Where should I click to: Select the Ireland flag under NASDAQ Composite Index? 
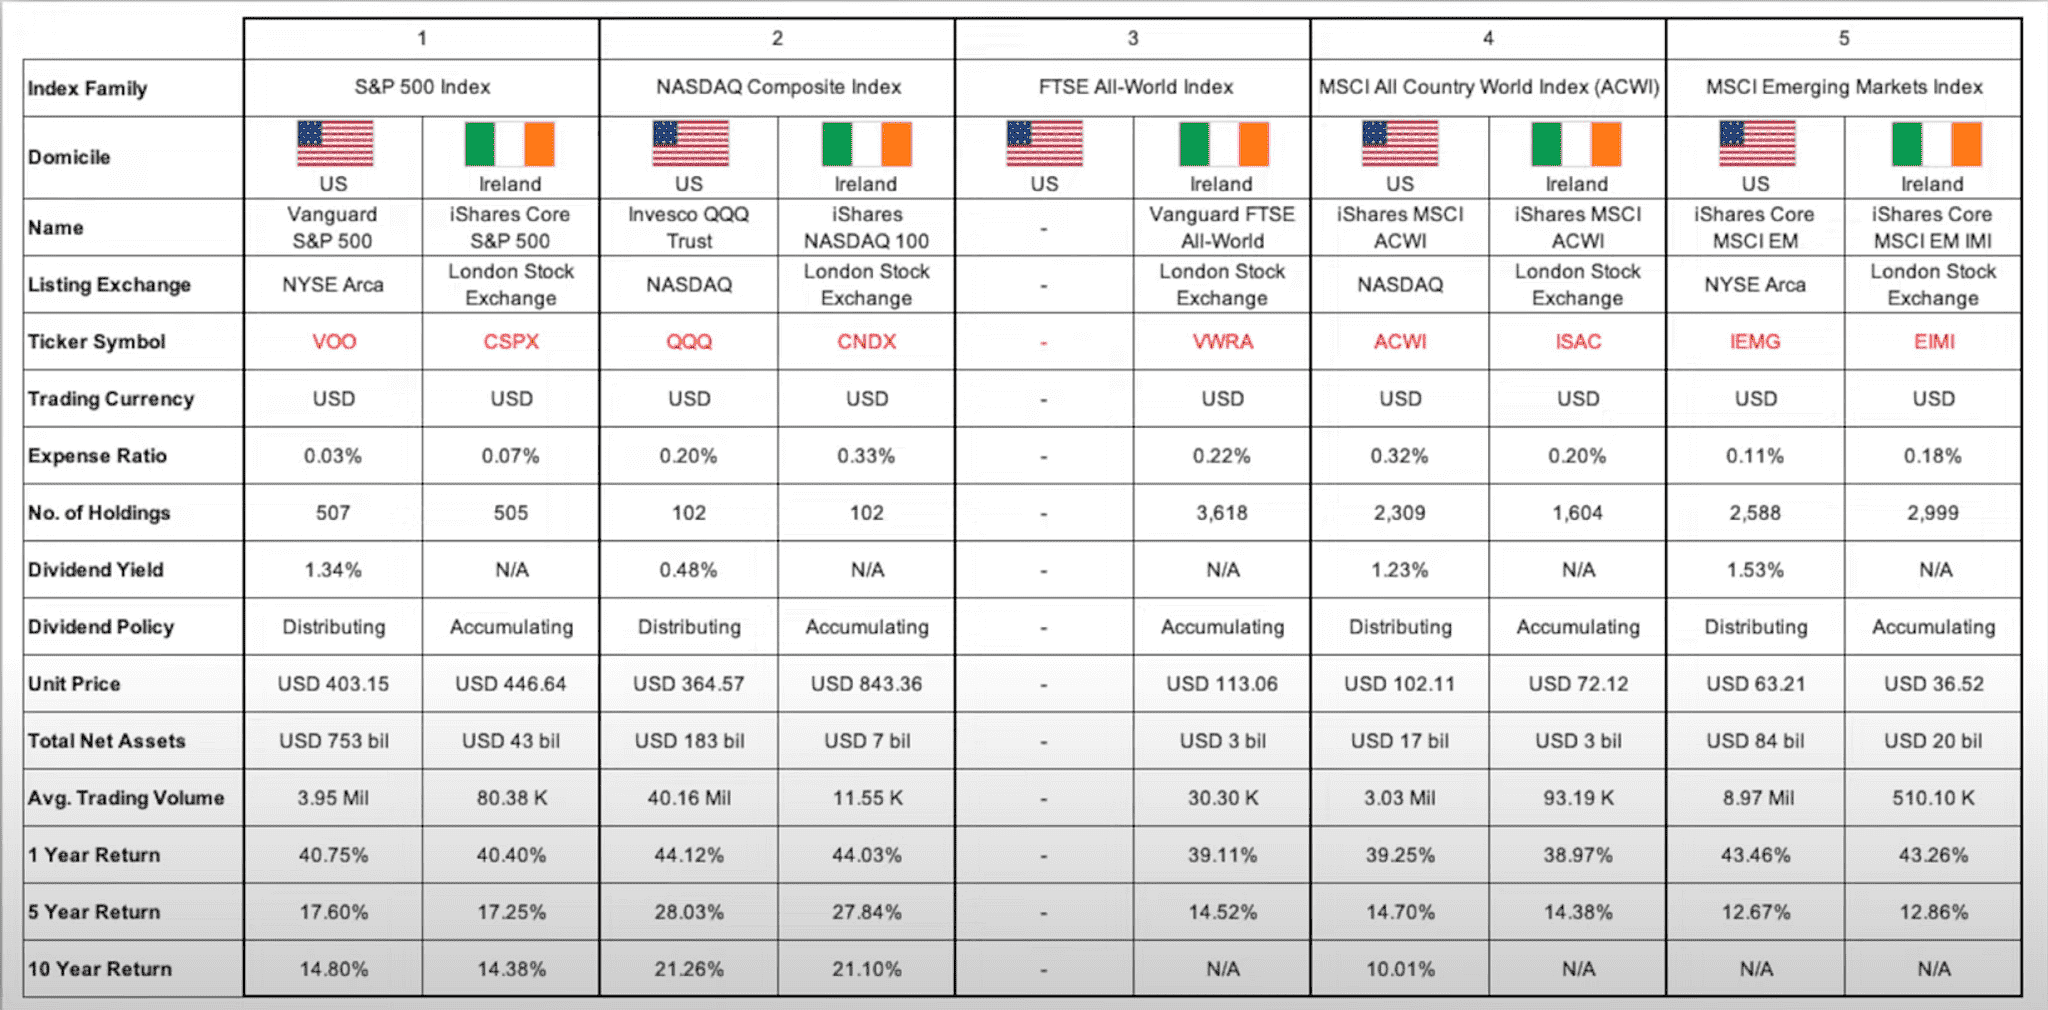866,144
